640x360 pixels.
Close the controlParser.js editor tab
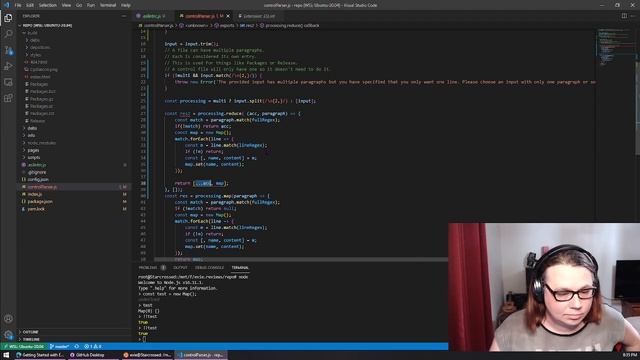[x=228, y=16]
